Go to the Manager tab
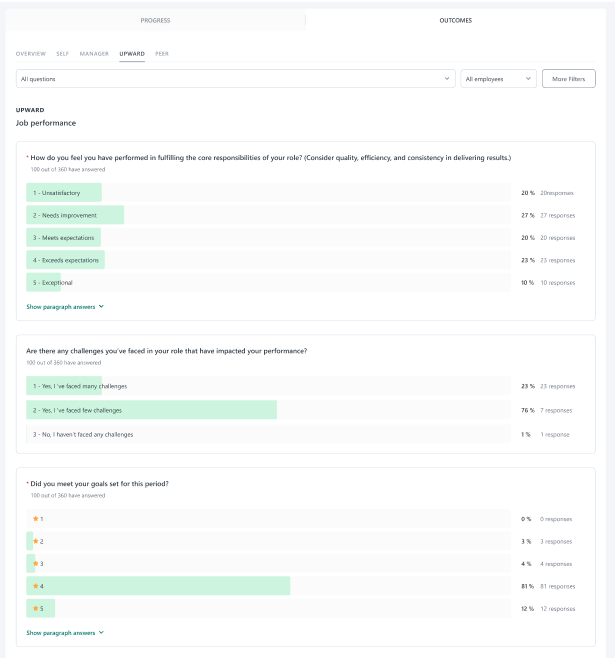Image resolution: width=615 pixels, height=658 pixels. [94, 53]
